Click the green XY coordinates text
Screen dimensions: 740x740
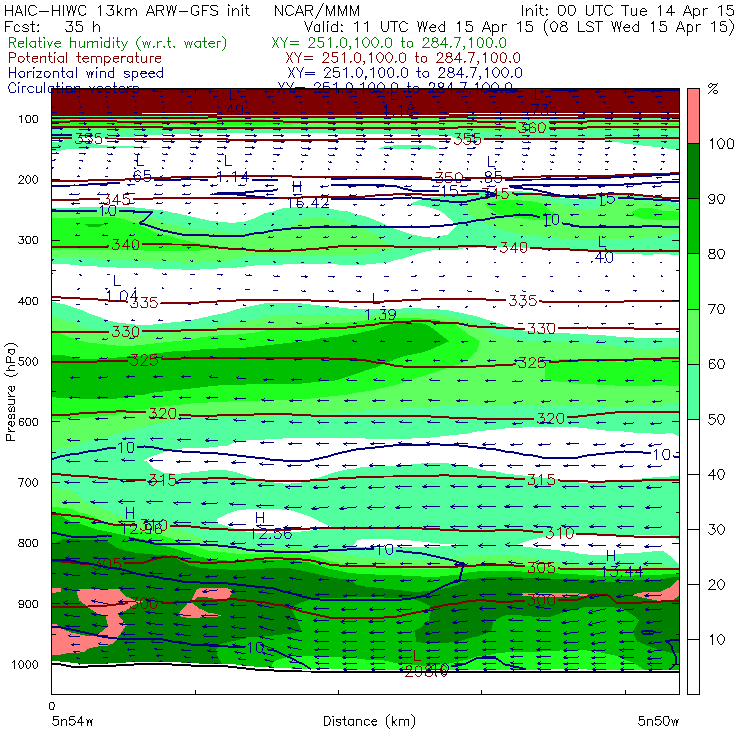tap(389, 43)
